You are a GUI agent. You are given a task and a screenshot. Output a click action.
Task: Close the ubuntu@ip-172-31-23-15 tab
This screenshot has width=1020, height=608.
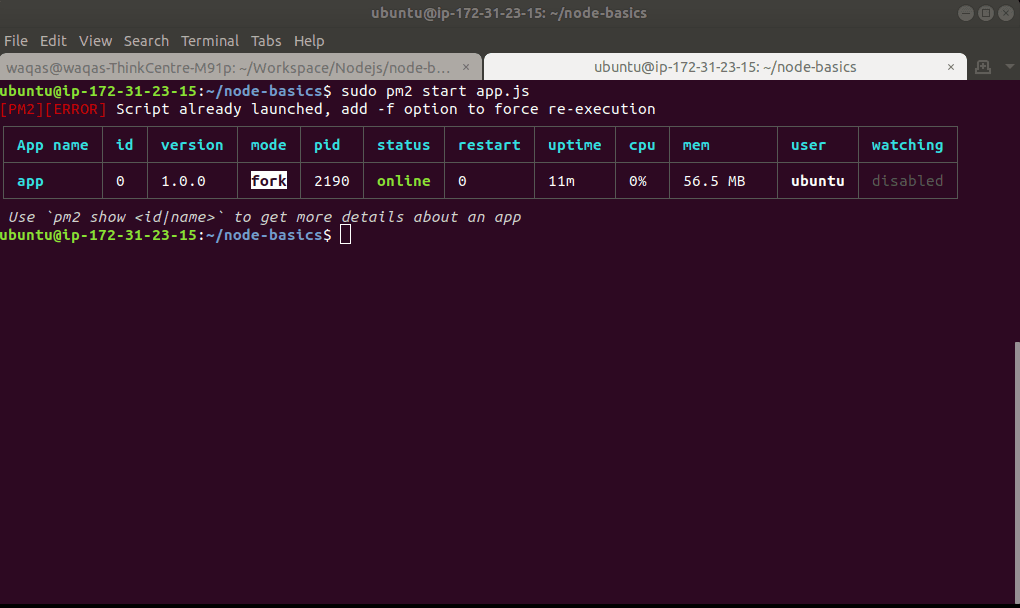pos(952,68)
